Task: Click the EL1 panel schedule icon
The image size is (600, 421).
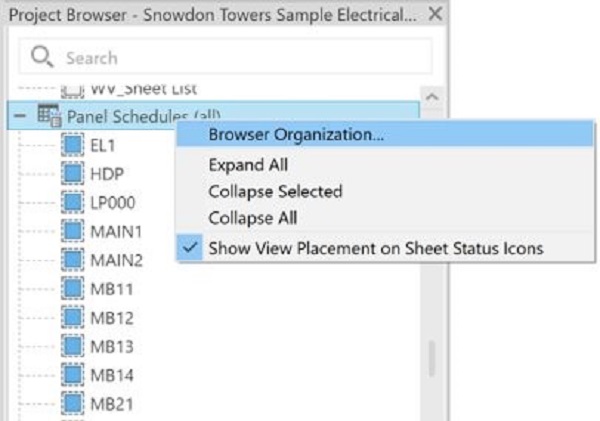Action: coord(73,146)
